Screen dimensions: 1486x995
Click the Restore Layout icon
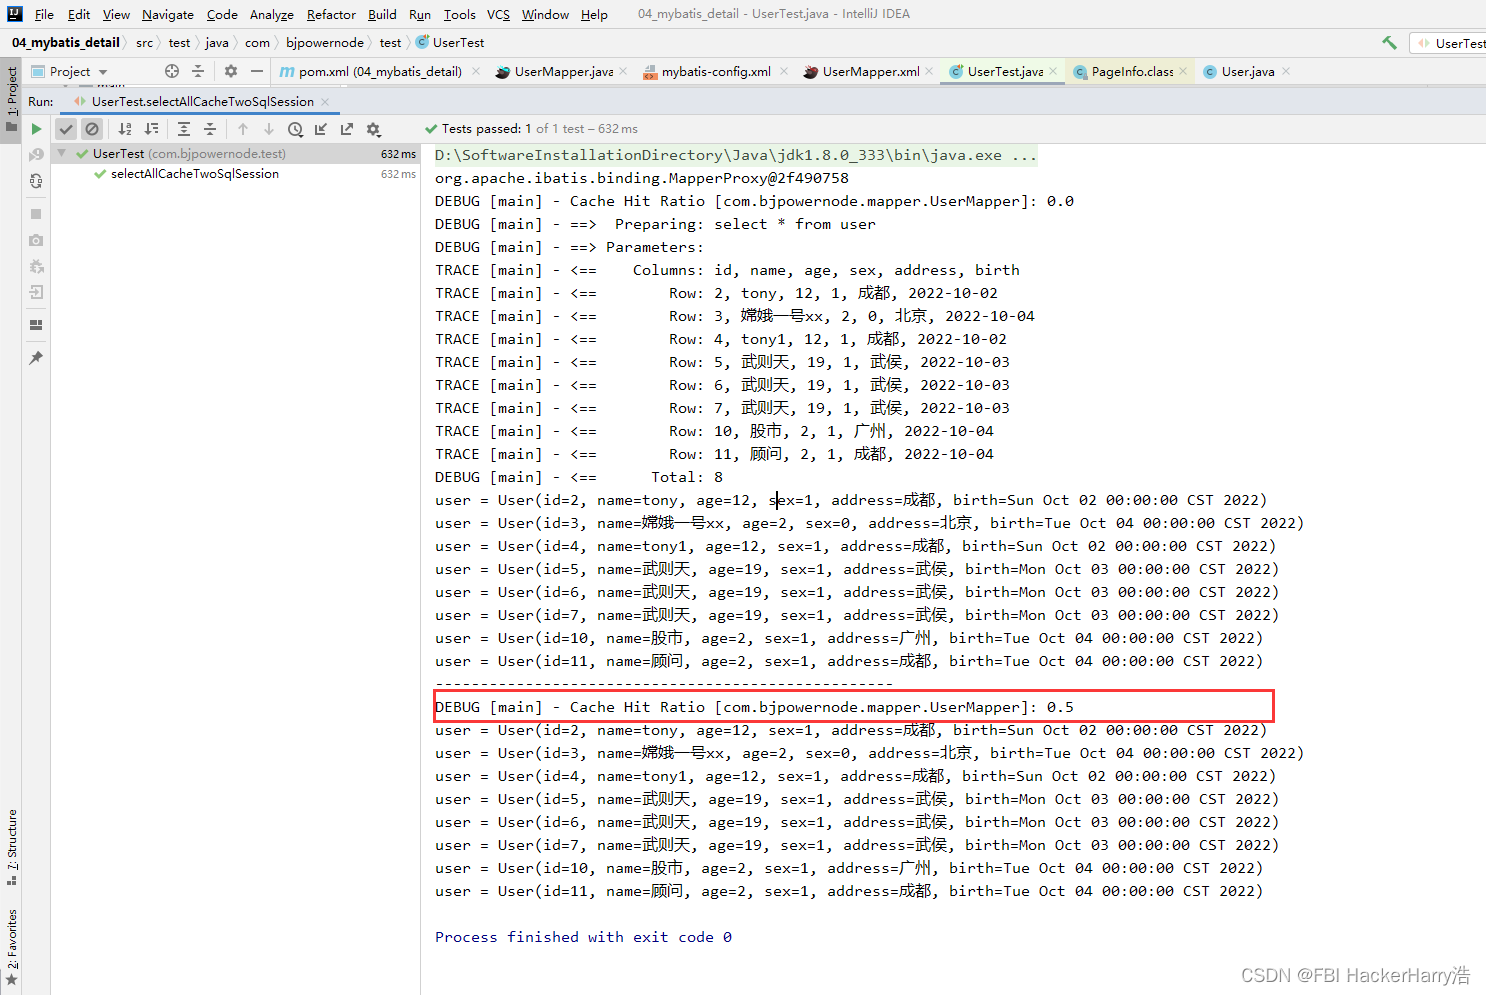36,325
